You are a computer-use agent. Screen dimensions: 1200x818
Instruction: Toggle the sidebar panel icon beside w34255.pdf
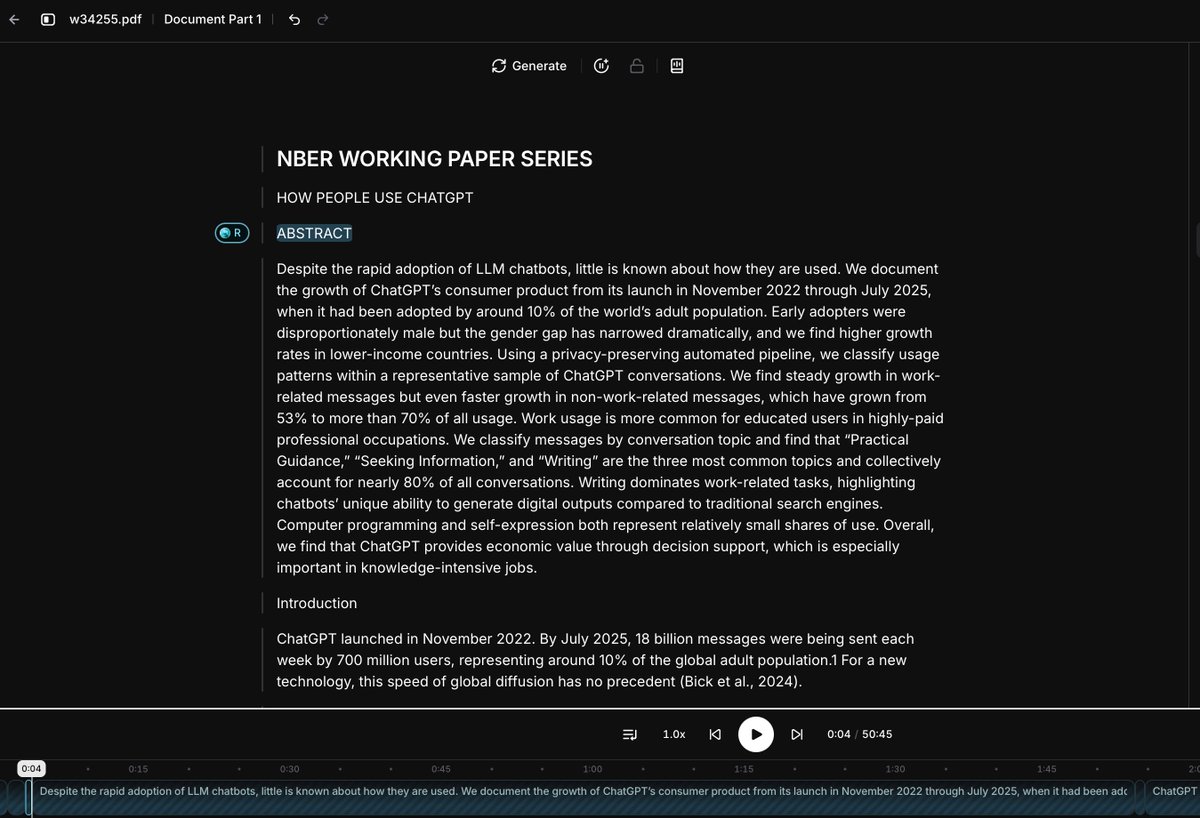point(48,19)
